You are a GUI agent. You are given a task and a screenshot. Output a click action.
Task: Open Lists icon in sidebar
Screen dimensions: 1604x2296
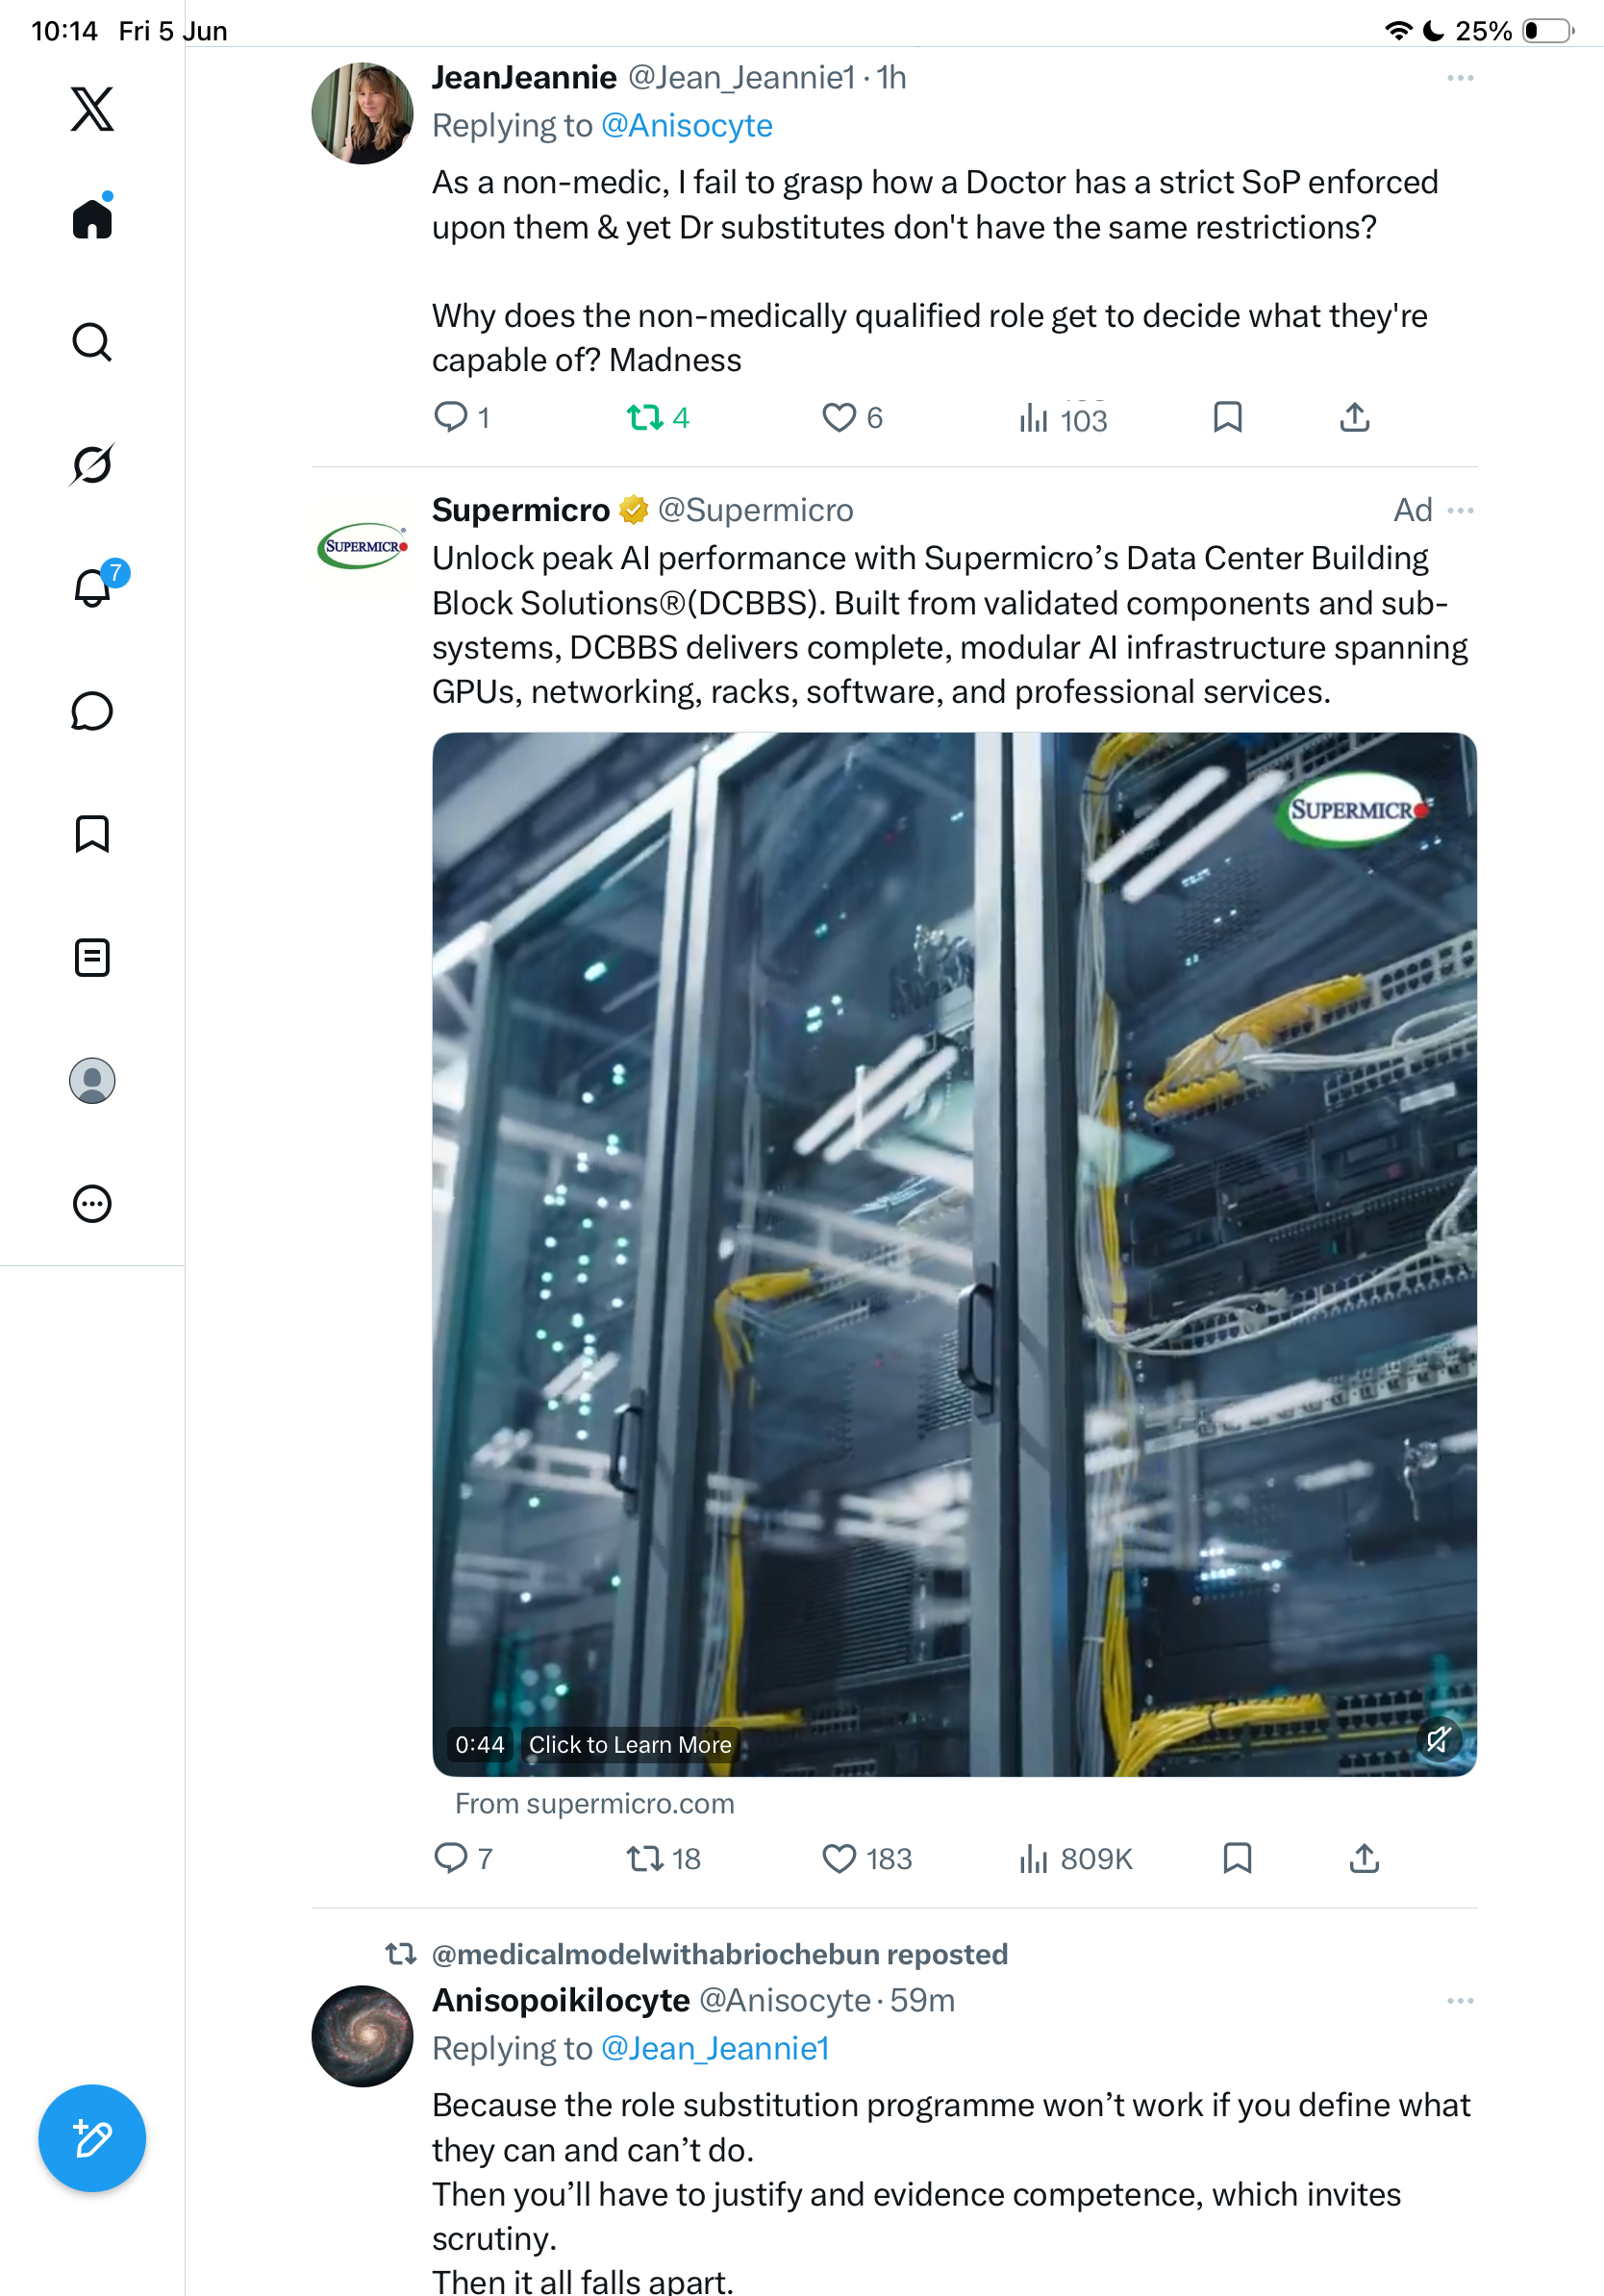coord(92,957)
